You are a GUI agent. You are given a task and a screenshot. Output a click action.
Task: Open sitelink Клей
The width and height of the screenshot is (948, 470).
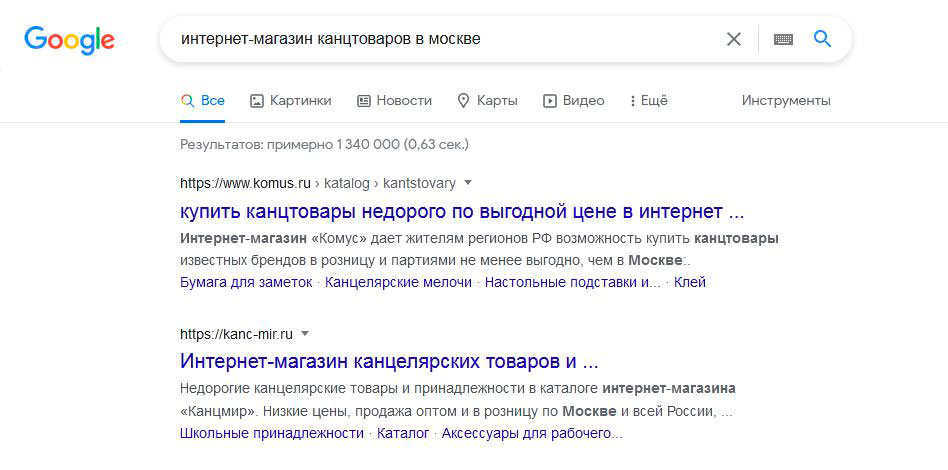point(690,282)
